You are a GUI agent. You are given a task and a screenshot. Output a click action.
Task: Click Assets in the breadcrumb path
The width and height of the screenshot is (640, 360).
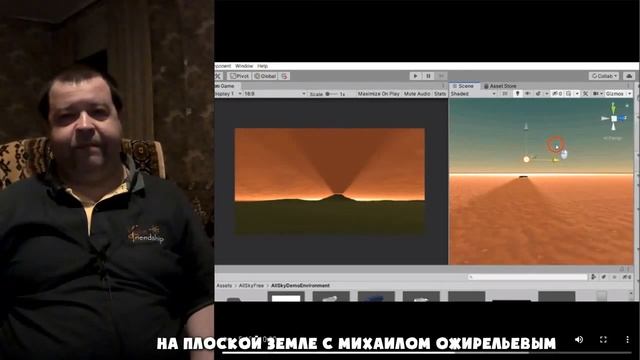tap(224, 286)
